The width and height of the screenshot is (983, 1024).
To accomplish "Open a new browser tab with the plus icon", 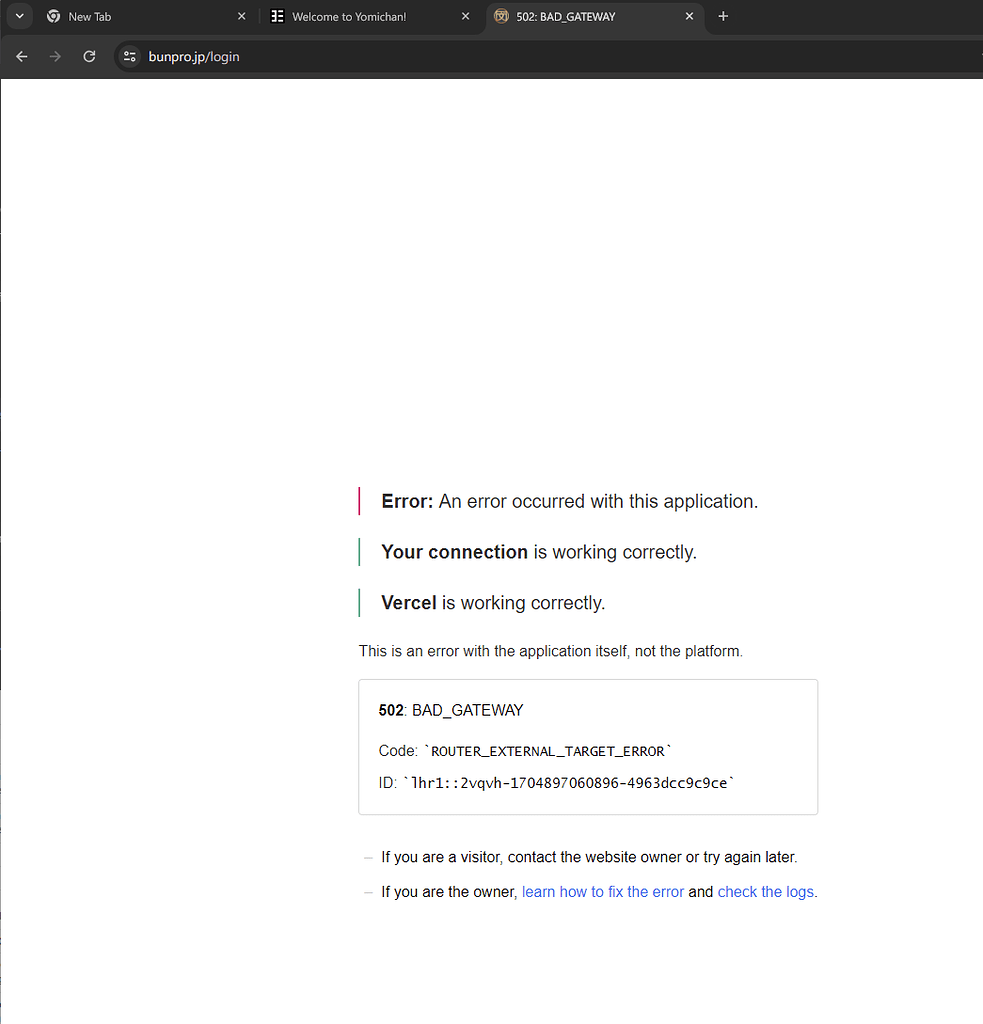I will point(723,16).
